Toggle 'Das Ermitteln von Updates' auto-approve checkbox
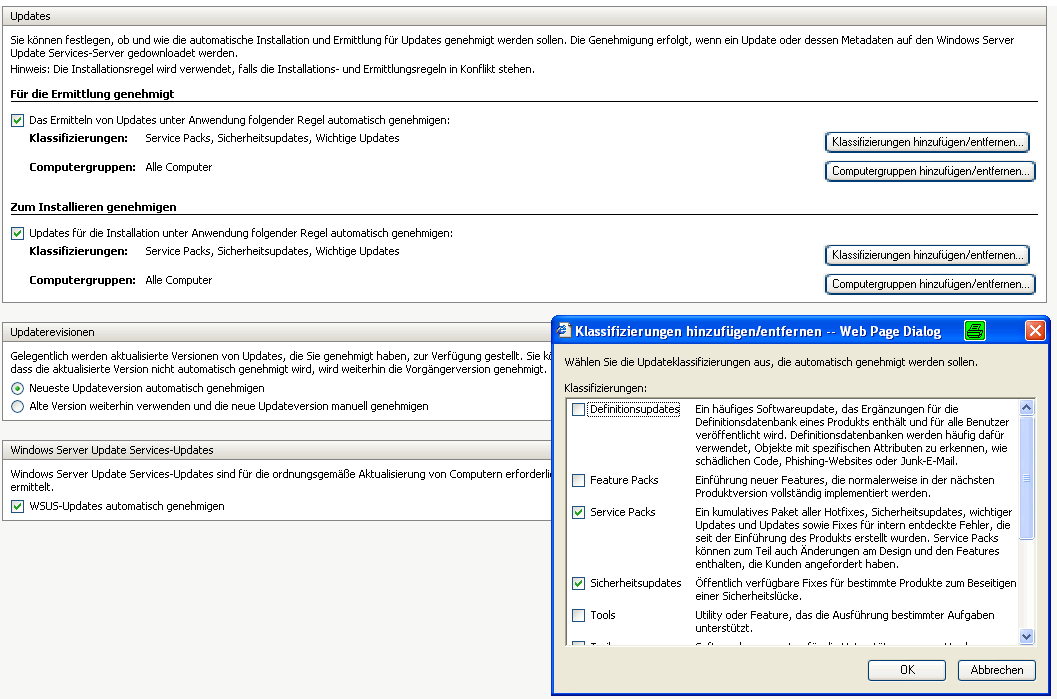 point(18,121)
